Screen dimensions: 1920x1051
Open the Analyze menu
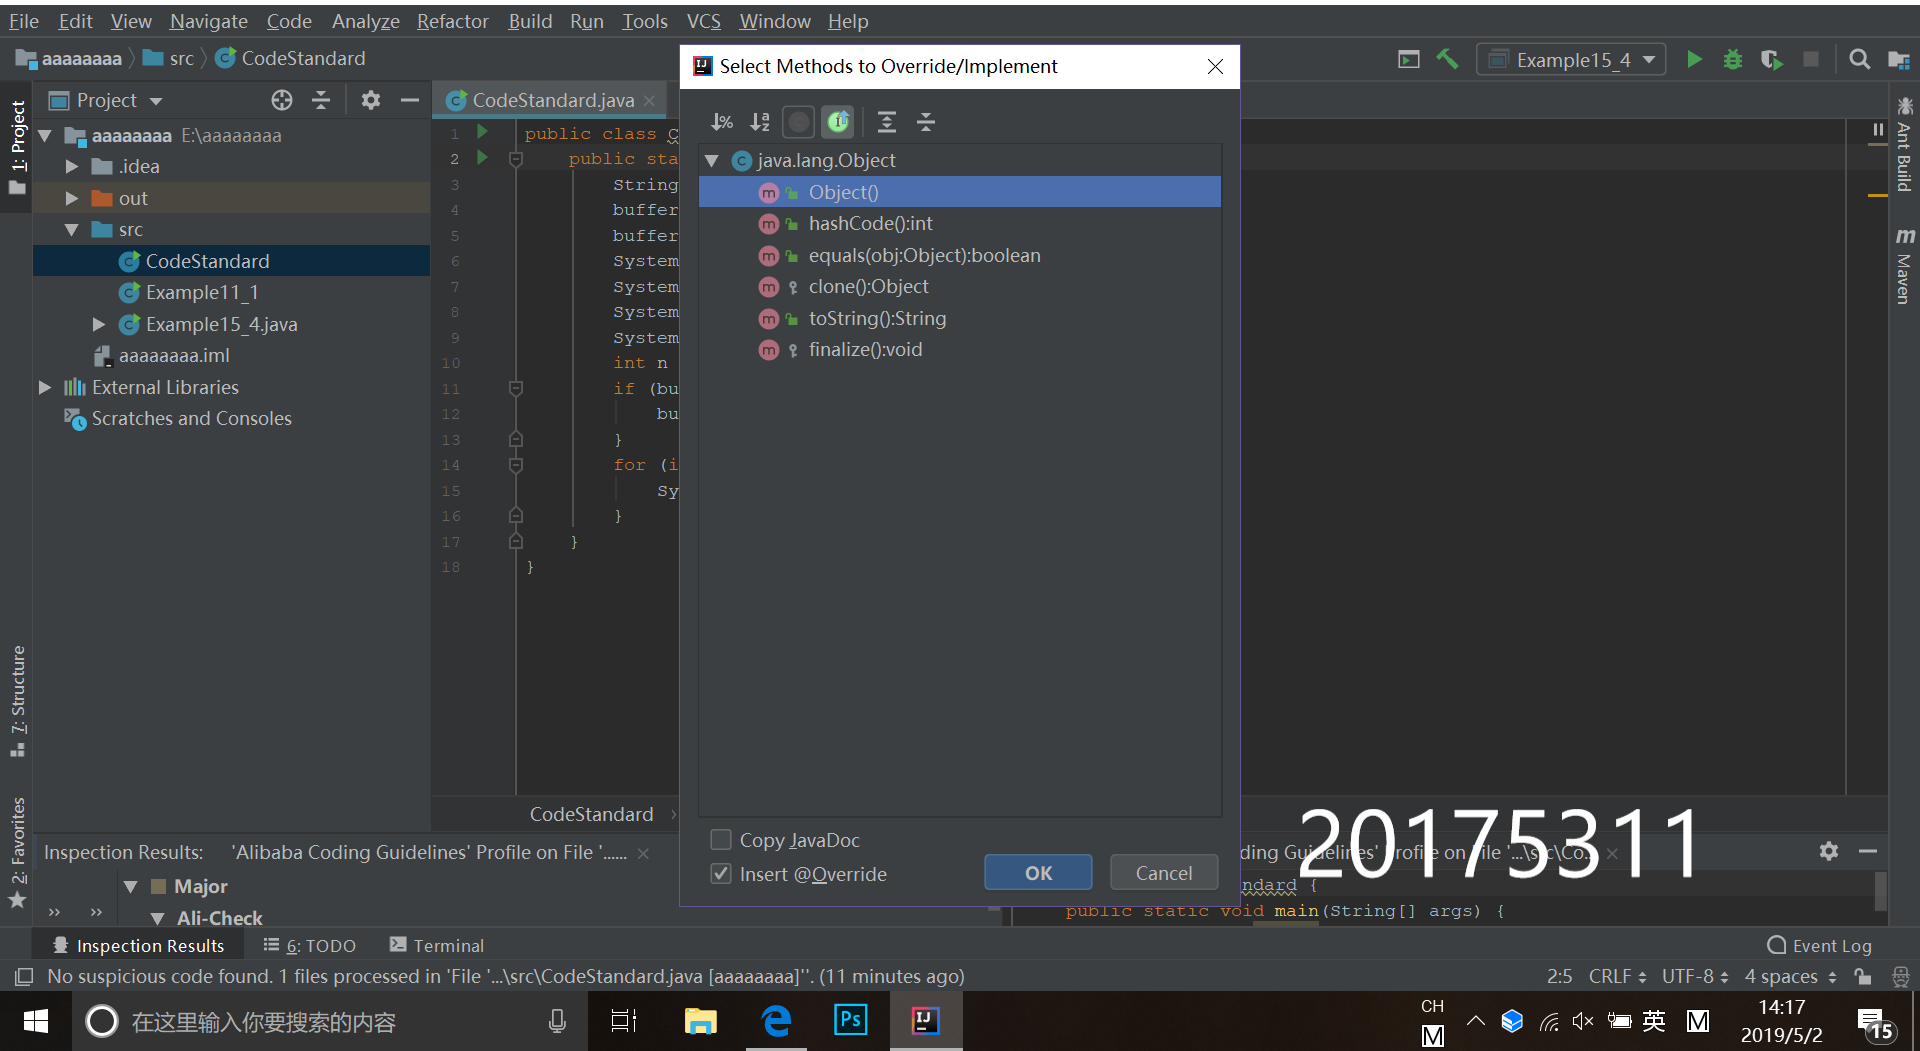365,21
